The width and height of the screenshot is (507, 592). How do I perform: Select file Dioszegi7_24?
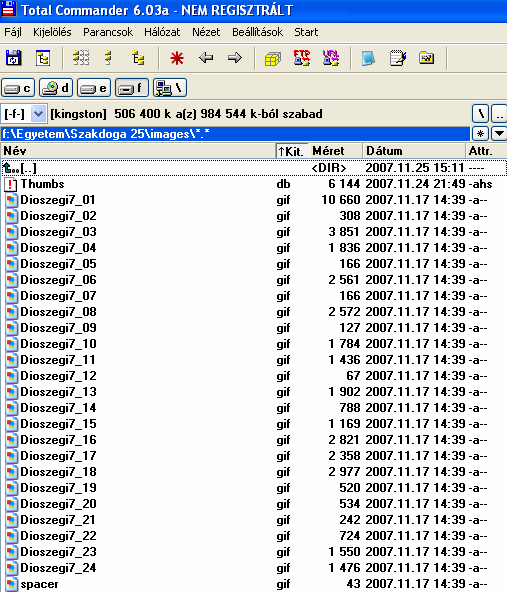pyautogui.click(x=253, y=568)
